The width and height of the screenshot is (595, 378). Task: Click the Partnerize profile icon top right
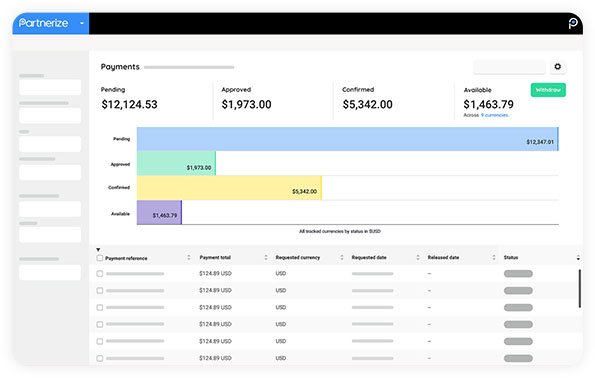click(573, 23)
